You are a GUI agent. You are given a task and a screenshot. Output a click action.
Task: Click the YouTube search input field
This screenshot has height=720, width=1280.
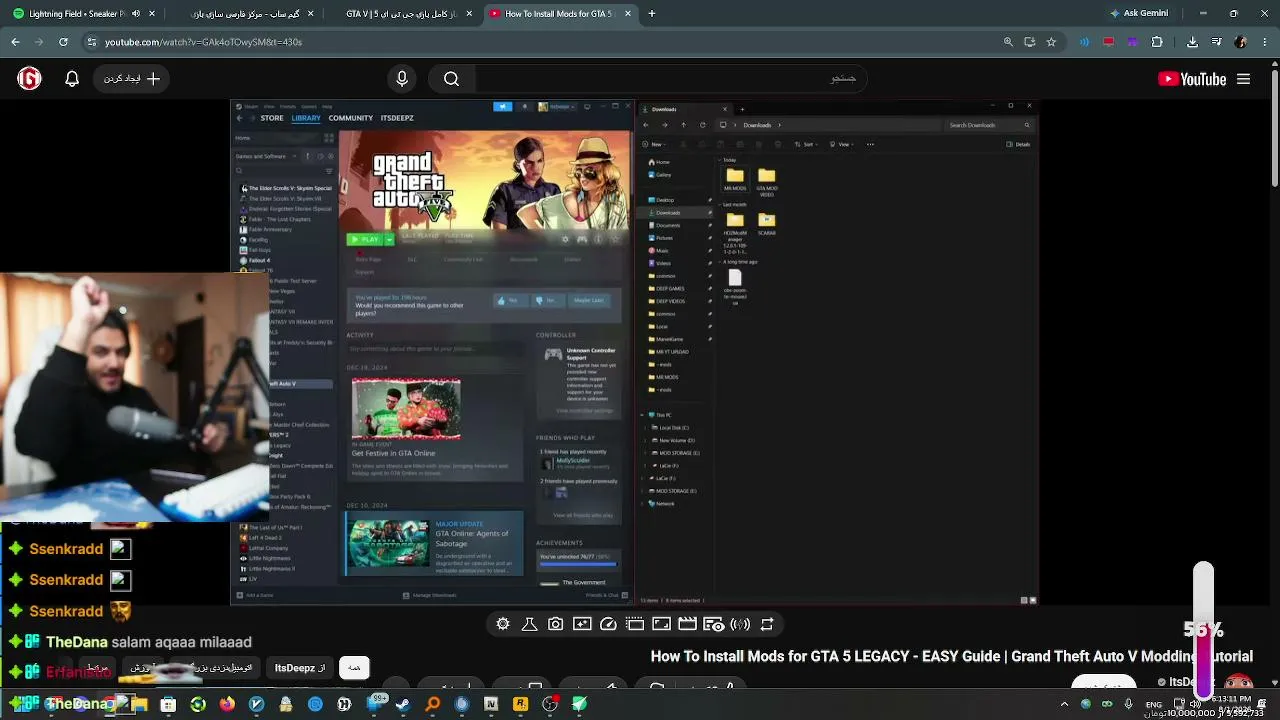pyautogui.click(x=670, y=79)
